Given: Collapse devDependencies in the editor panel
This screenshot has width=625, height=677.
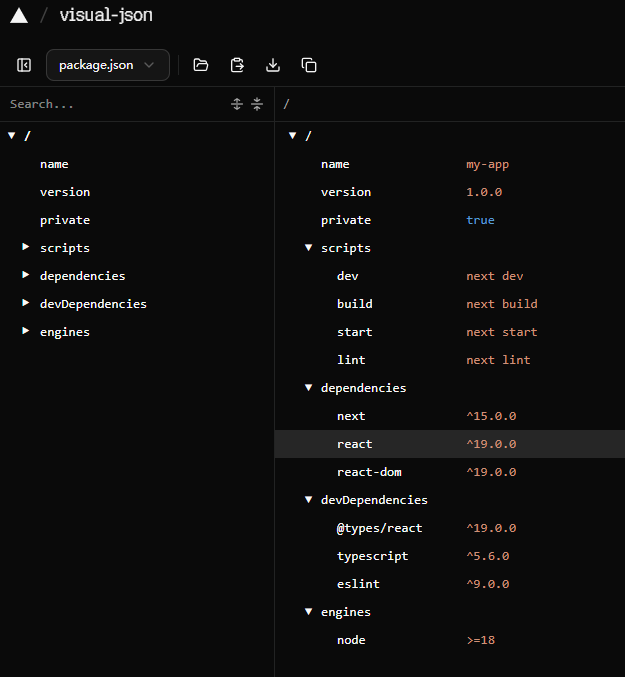Looking at the screenshot, I should point(309,500).
